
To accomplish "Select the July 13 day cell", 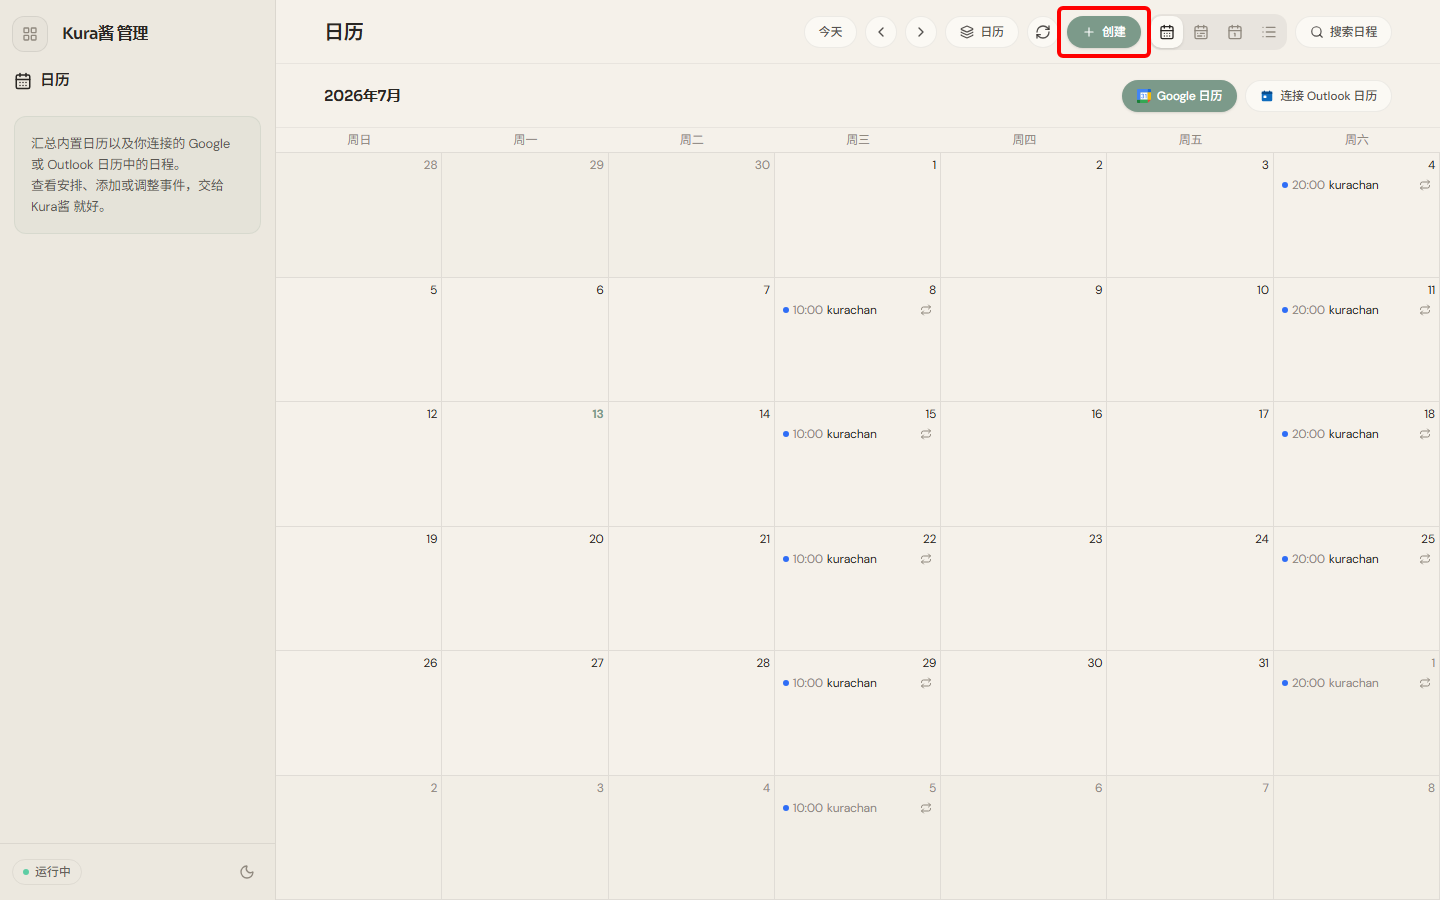I will (x=525, y=464).
